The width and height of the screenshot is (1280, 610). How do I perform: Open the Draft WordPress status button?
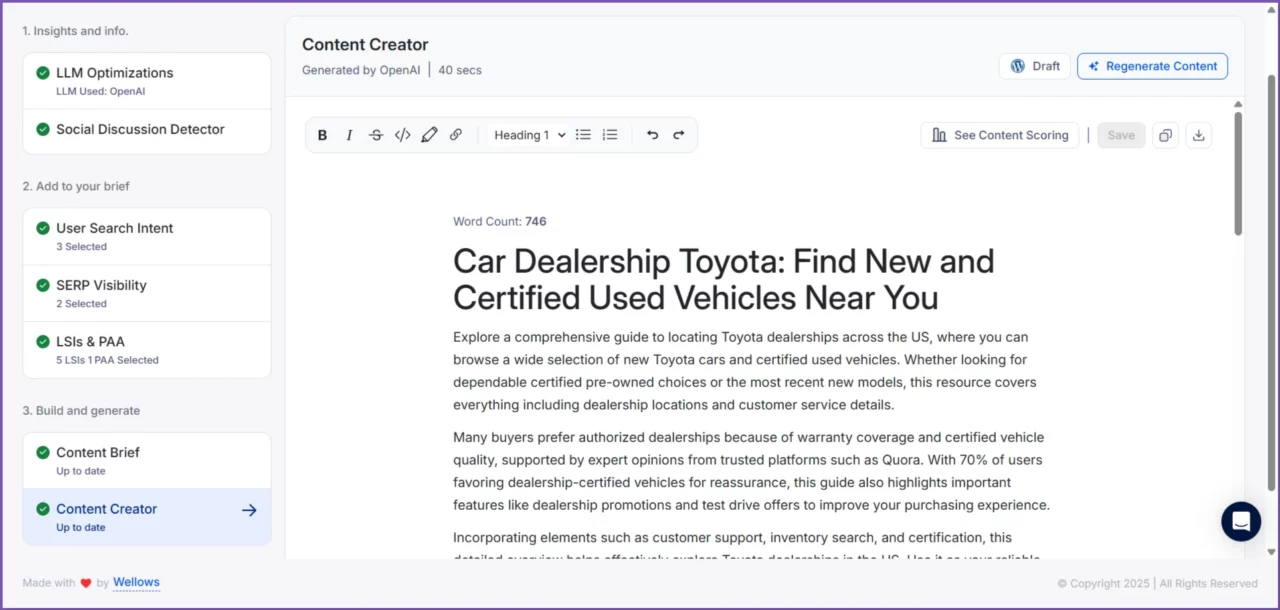pos(1034,66)
